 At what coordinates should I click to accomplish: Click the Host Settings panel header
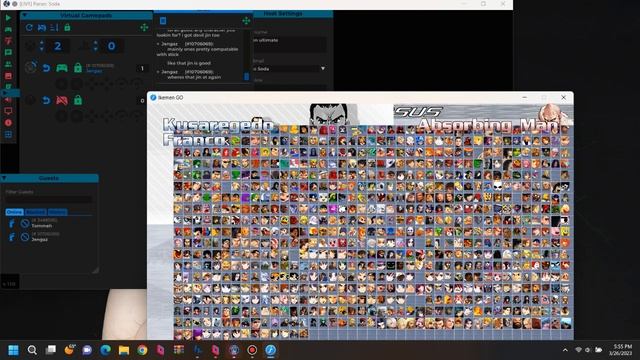pos(292,13)
